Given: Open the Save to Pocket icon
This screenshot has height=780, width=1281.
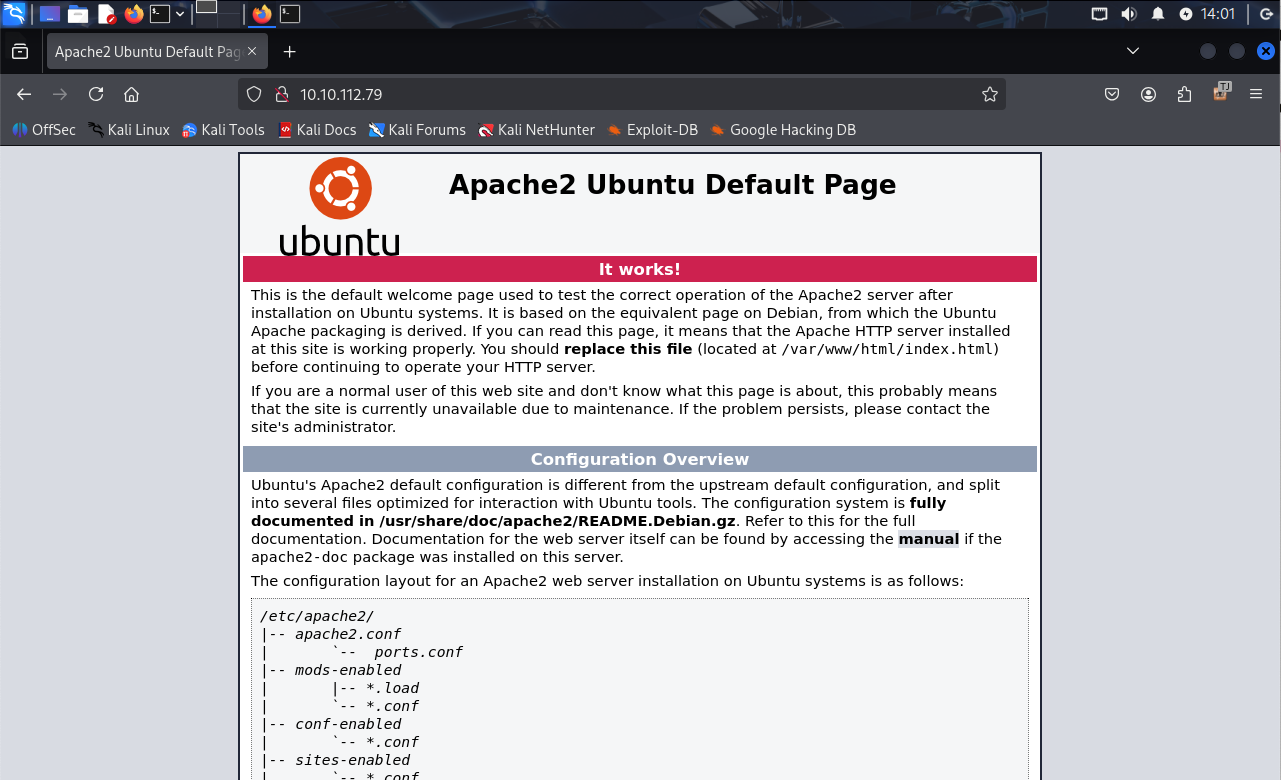Looking at the screenshot, I should pos(1112,94).
